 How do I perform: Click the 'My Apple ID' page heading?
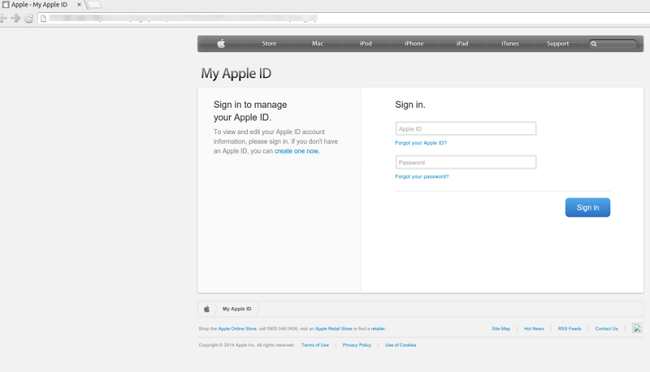click(236, 73)
